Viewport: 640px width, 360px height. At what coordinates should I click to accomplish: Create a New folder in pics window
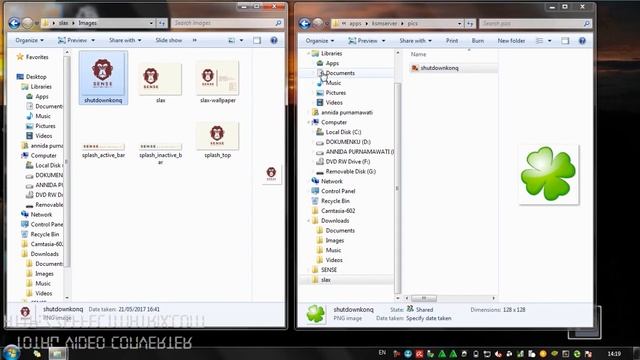pyautogui.click(x=511, y=41)
